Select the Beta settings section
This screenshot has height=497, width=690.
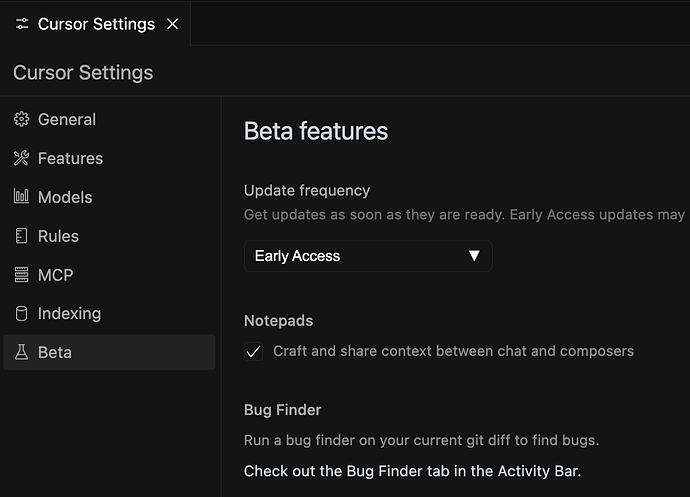click(x=109, y=352)
